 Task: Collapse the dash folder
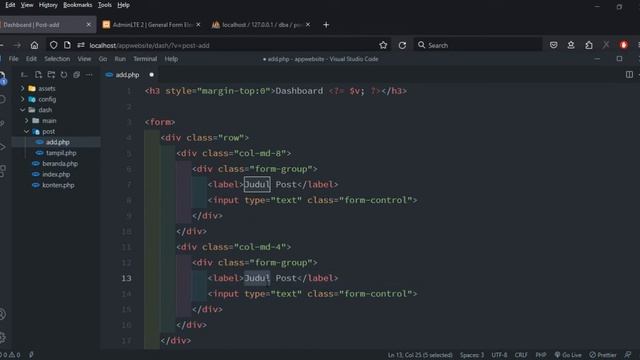(22, 110)
